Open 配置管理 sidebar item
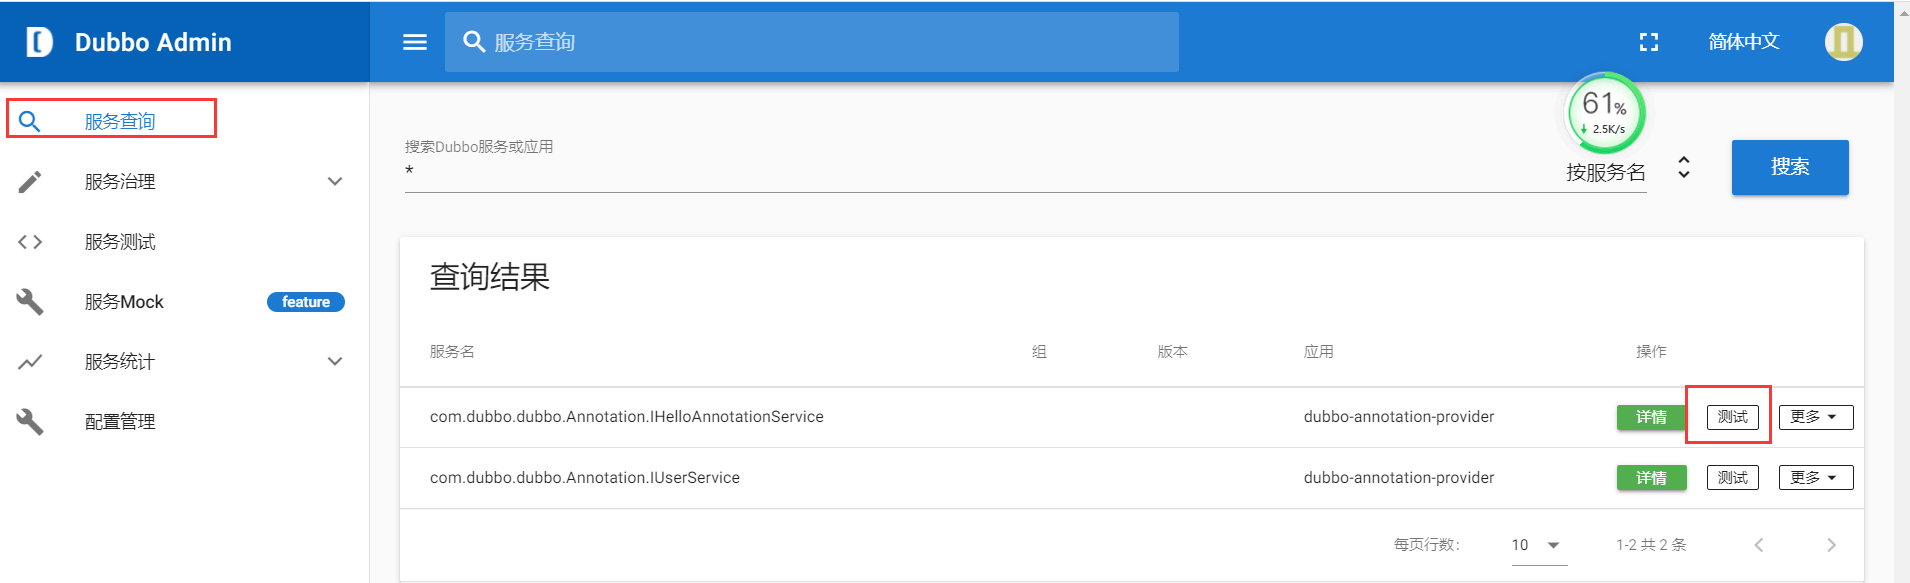Screen dimensions: 1910x583 tap(120, 422)
